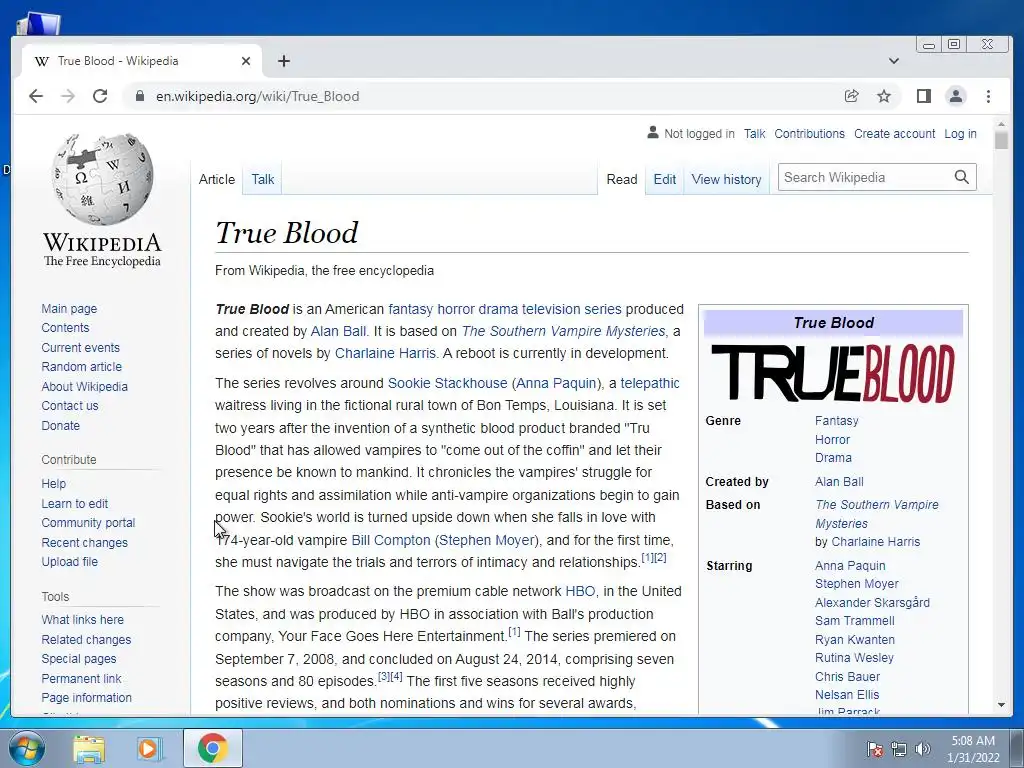Open the Action Center flag icon
Screen dimensions: 1024x768
click(x=874, y=749)
